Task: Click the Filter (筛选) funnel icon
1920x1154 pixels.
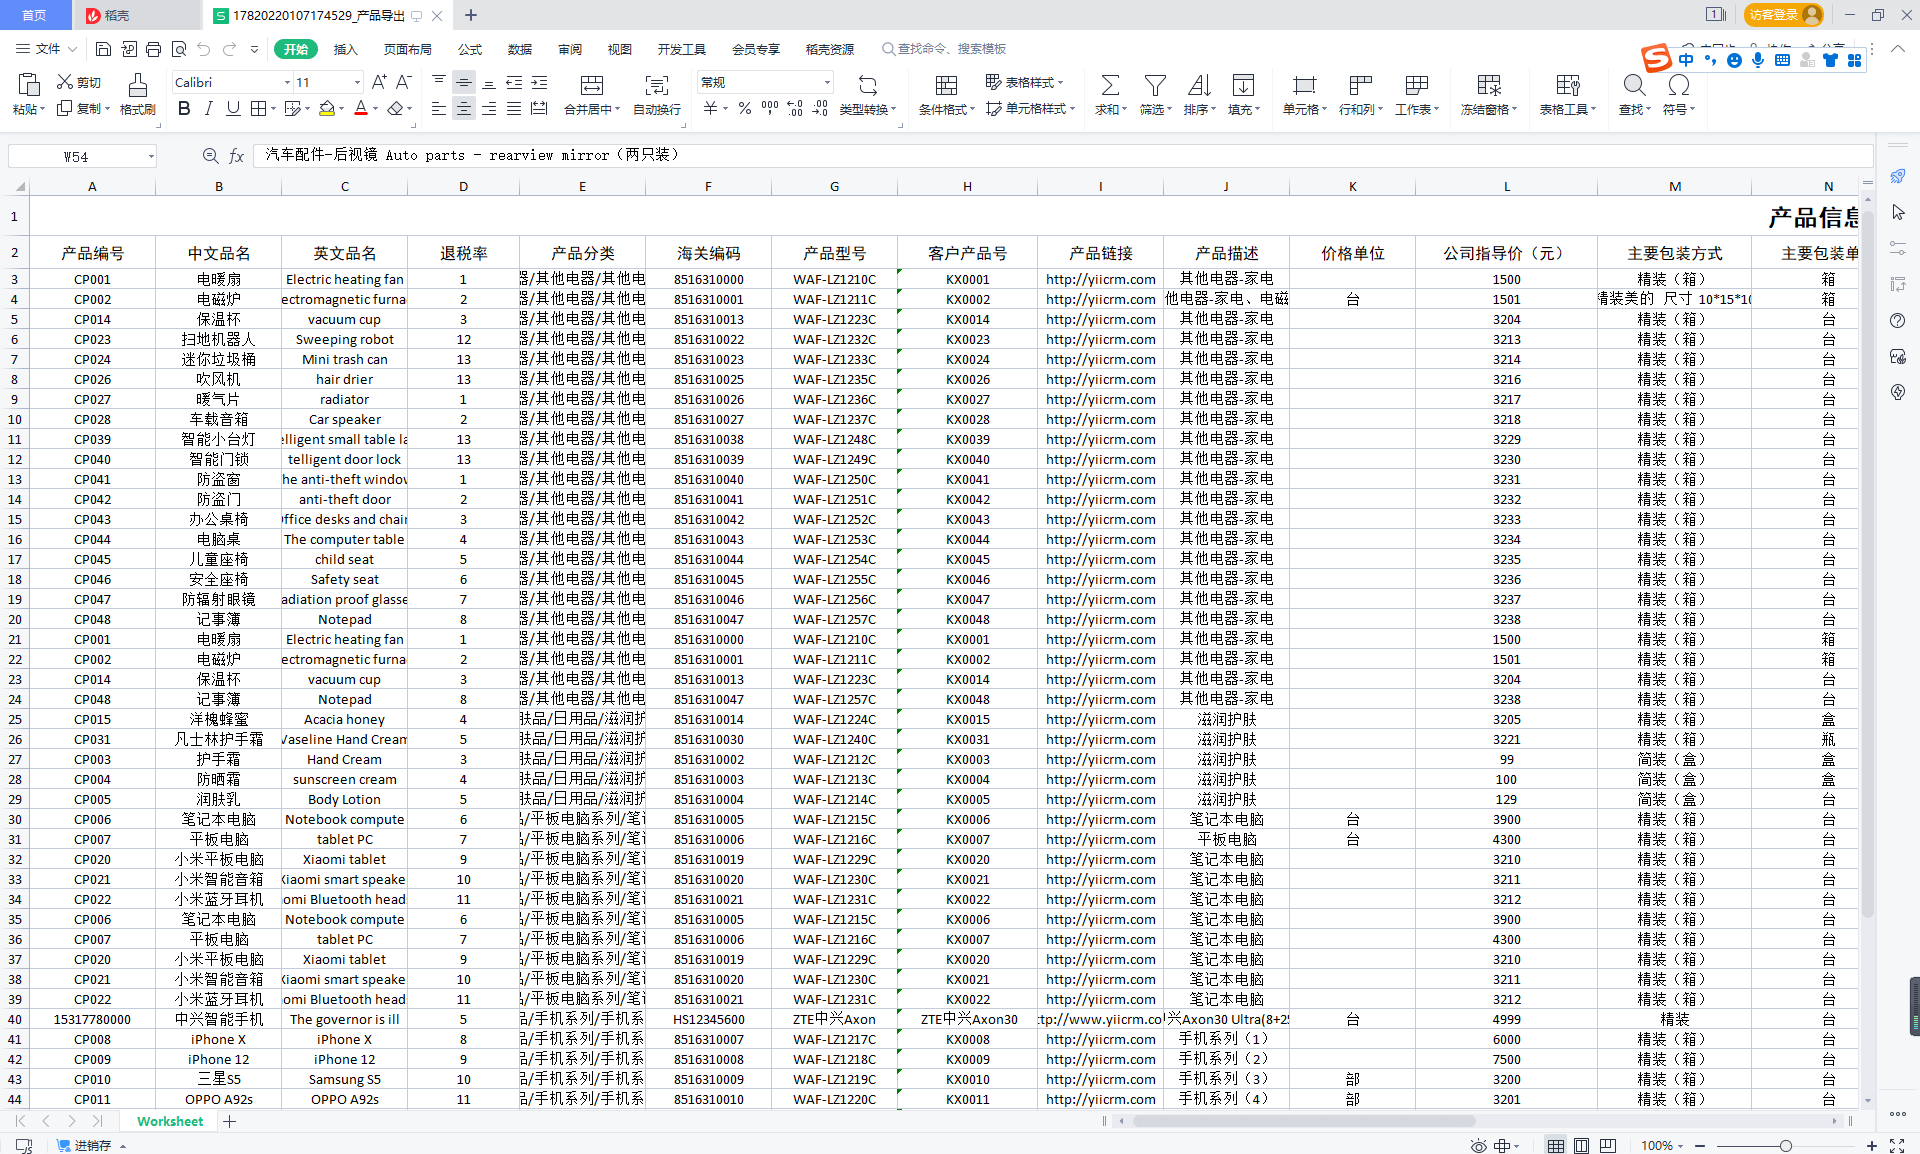Action: pos(1154,86)
